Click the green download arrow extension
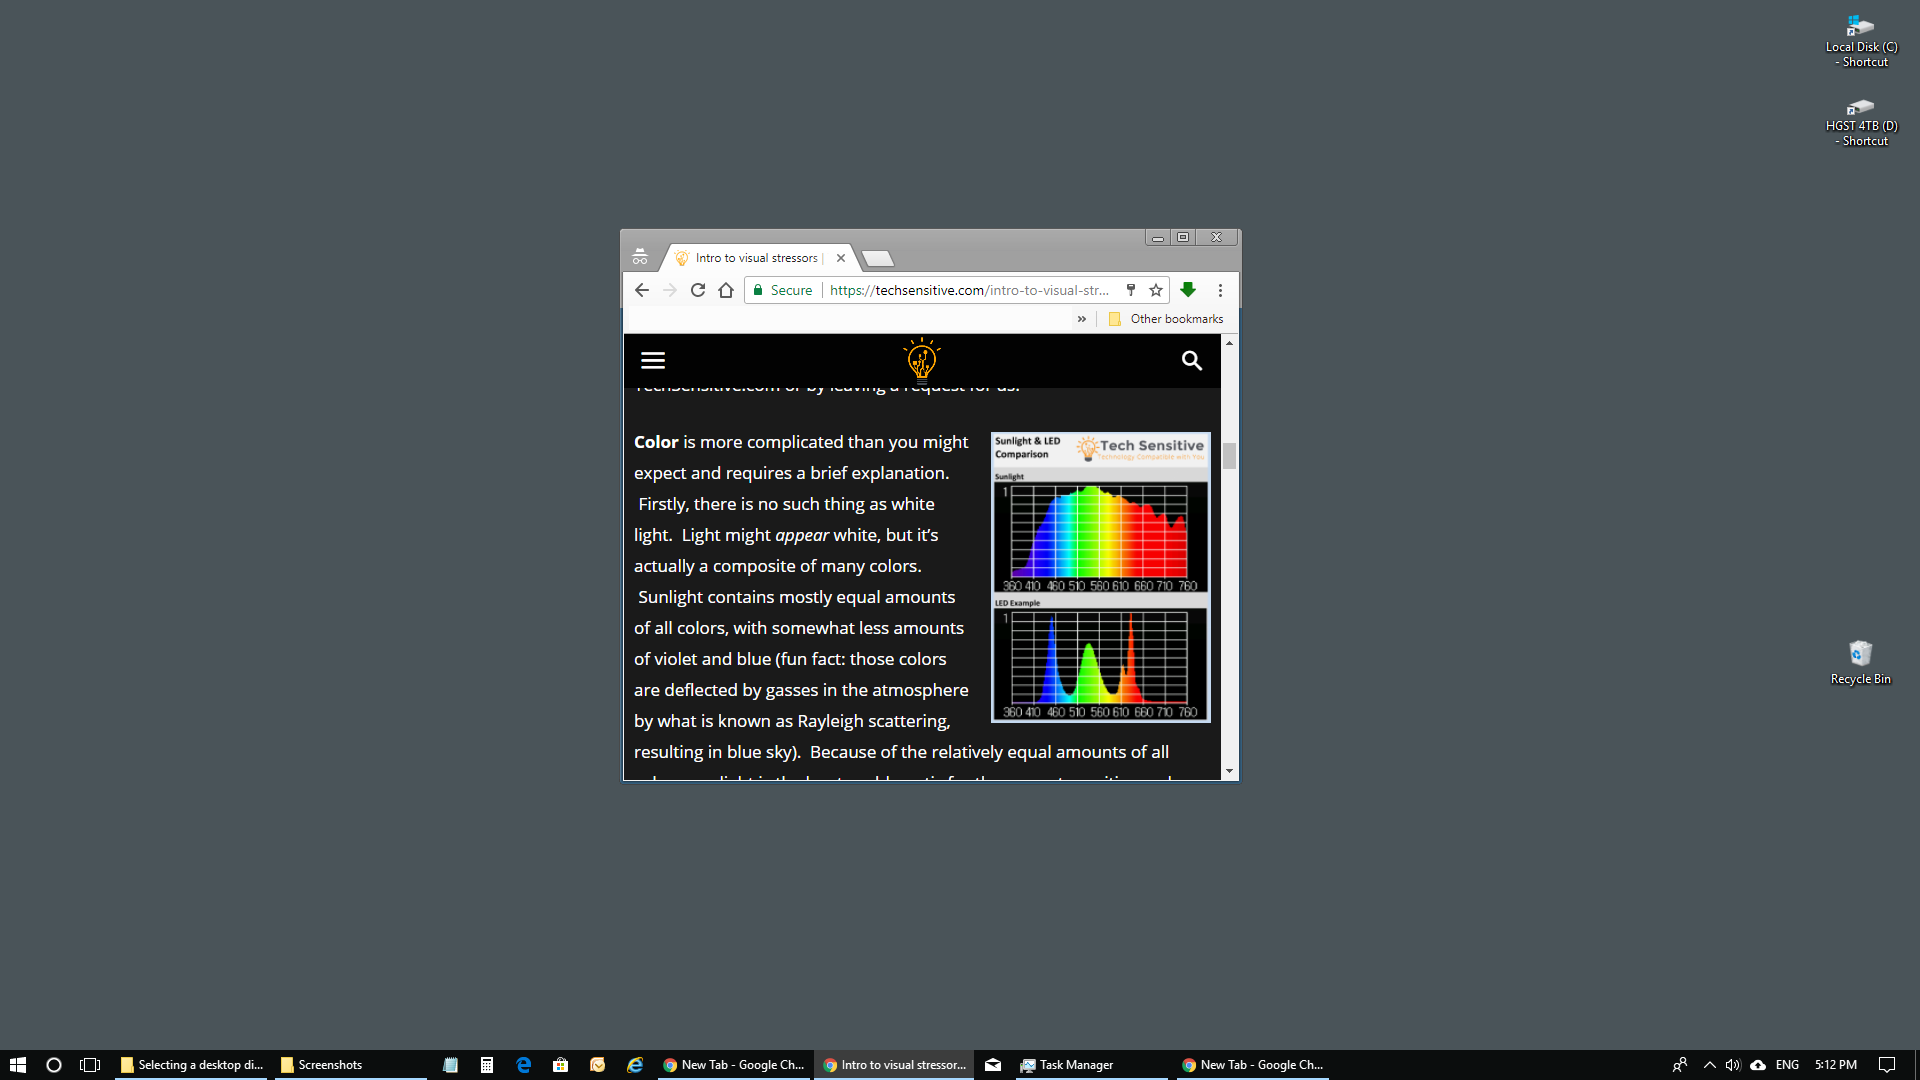 pyautogui.click(x=1188, y=290)
